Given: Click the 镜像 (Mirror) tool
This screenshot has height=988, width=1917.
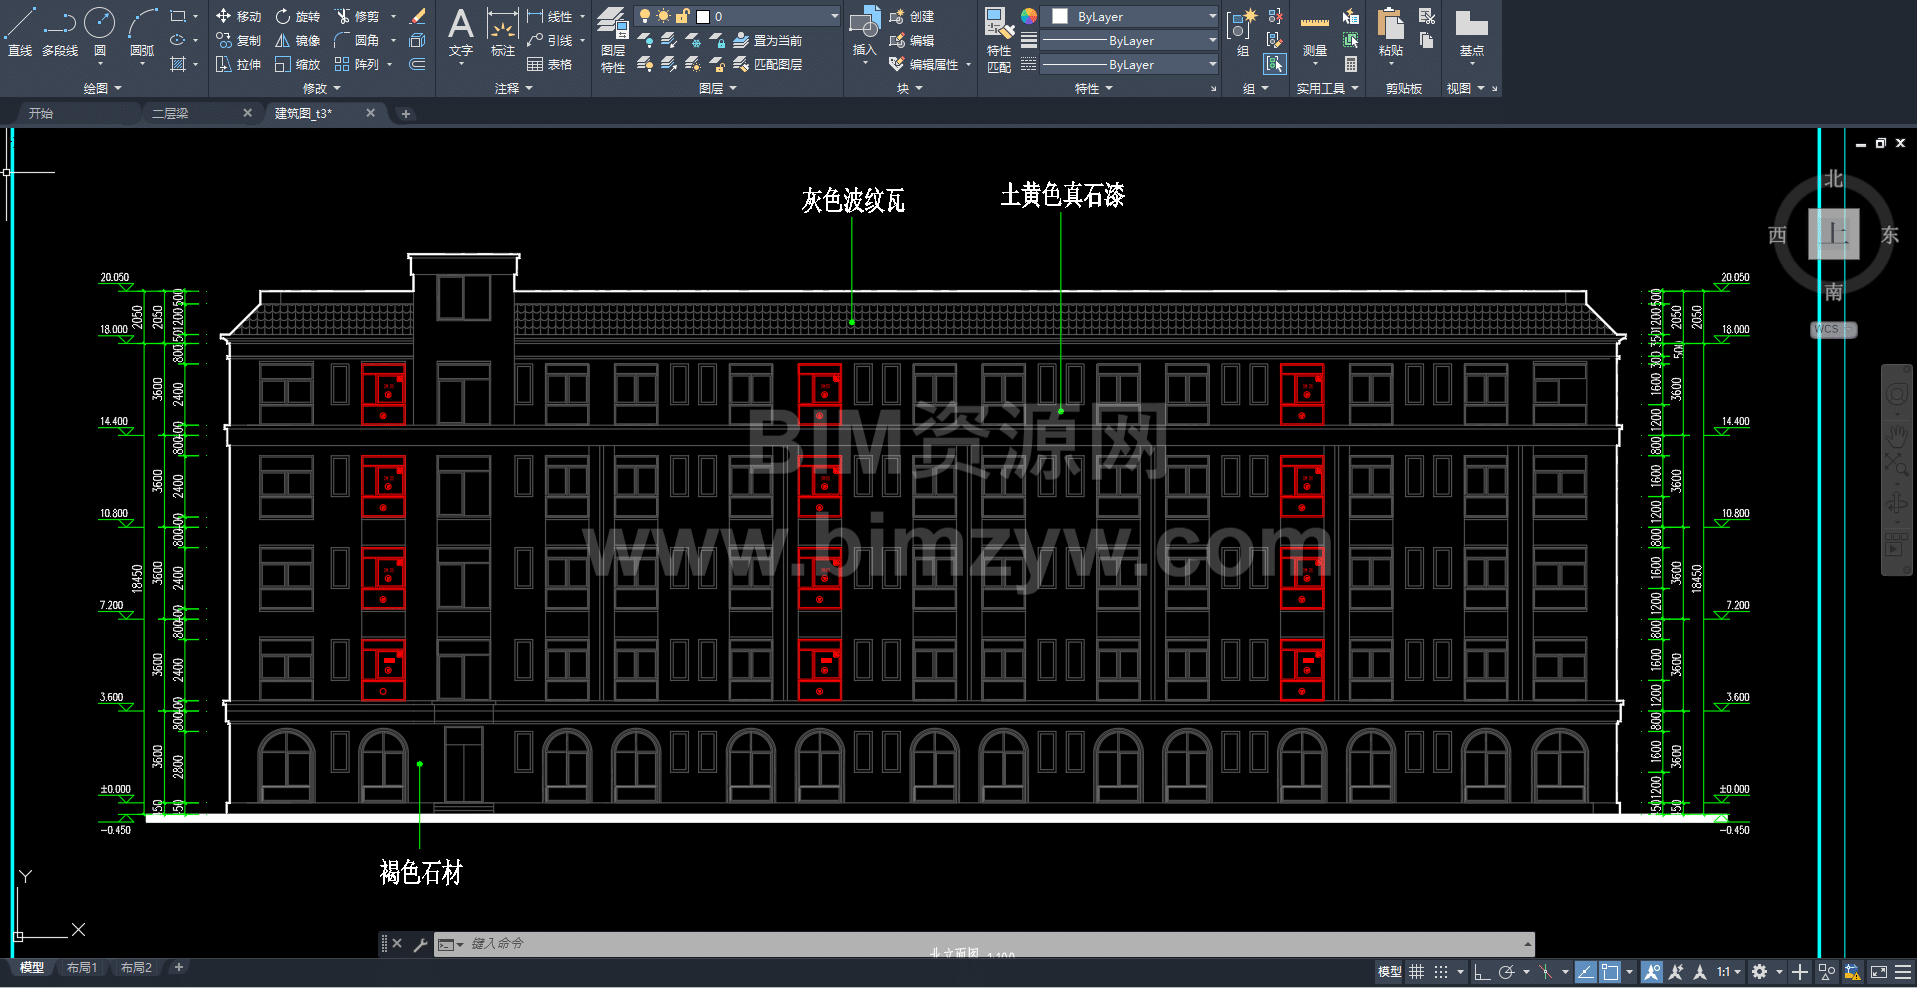Looking at the screenshot, I should pos(298,41).
